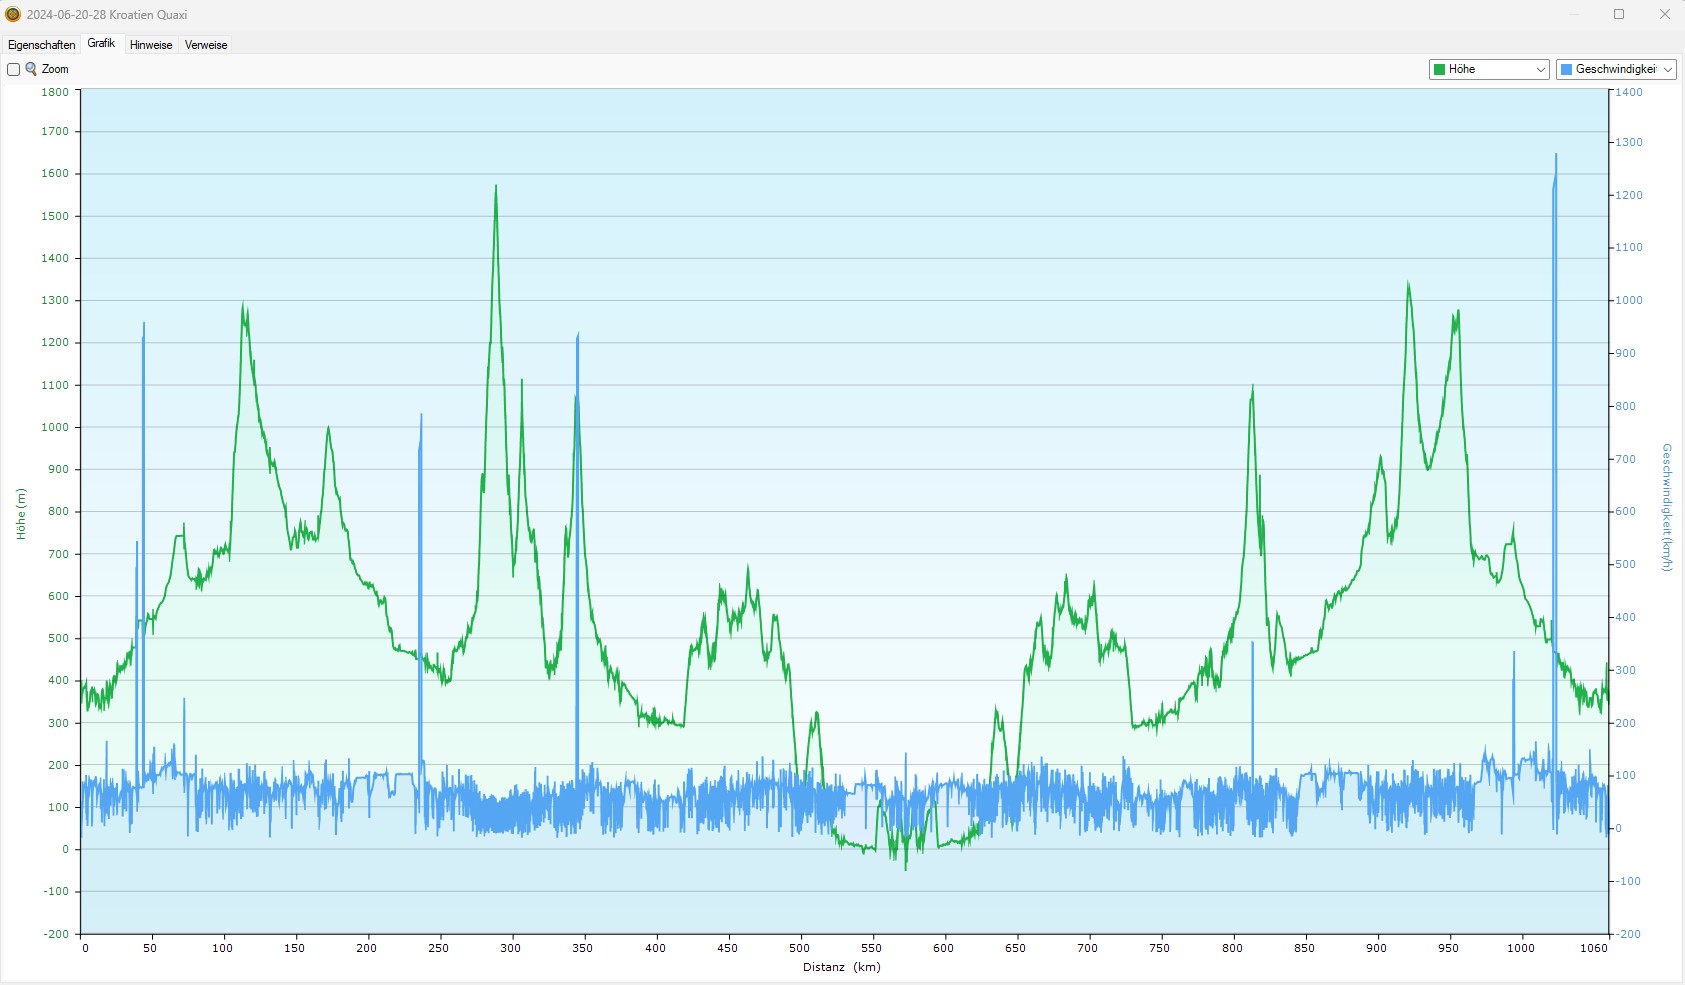Image resolution: width=1685 pixels, height=985 pixels.
Task: Click the highest elevation peak near 290 km
Action: [x=495, y=187]
